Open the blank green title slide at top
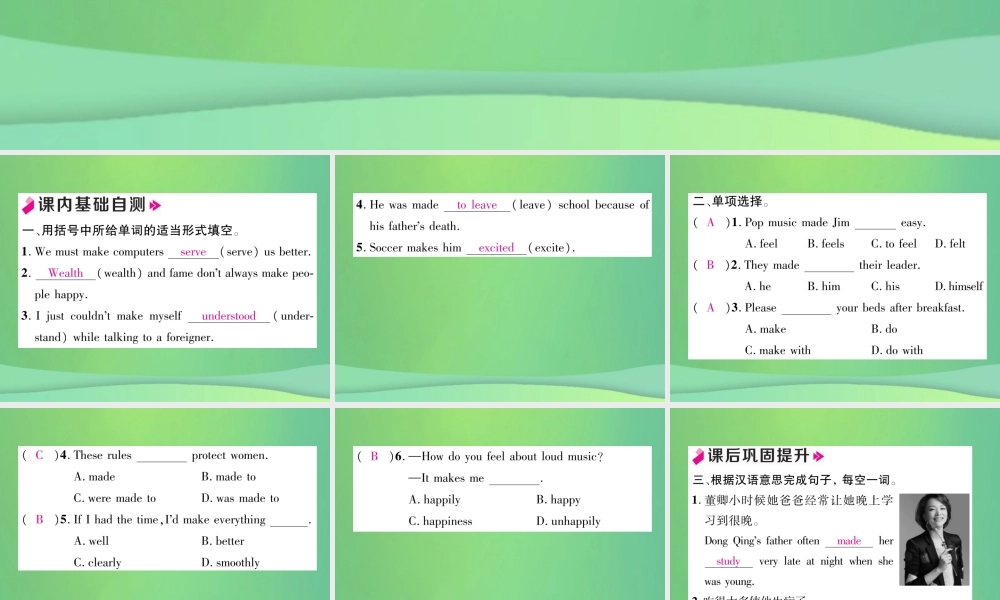Screen dimensions: 1000x600 coord(500,75)
